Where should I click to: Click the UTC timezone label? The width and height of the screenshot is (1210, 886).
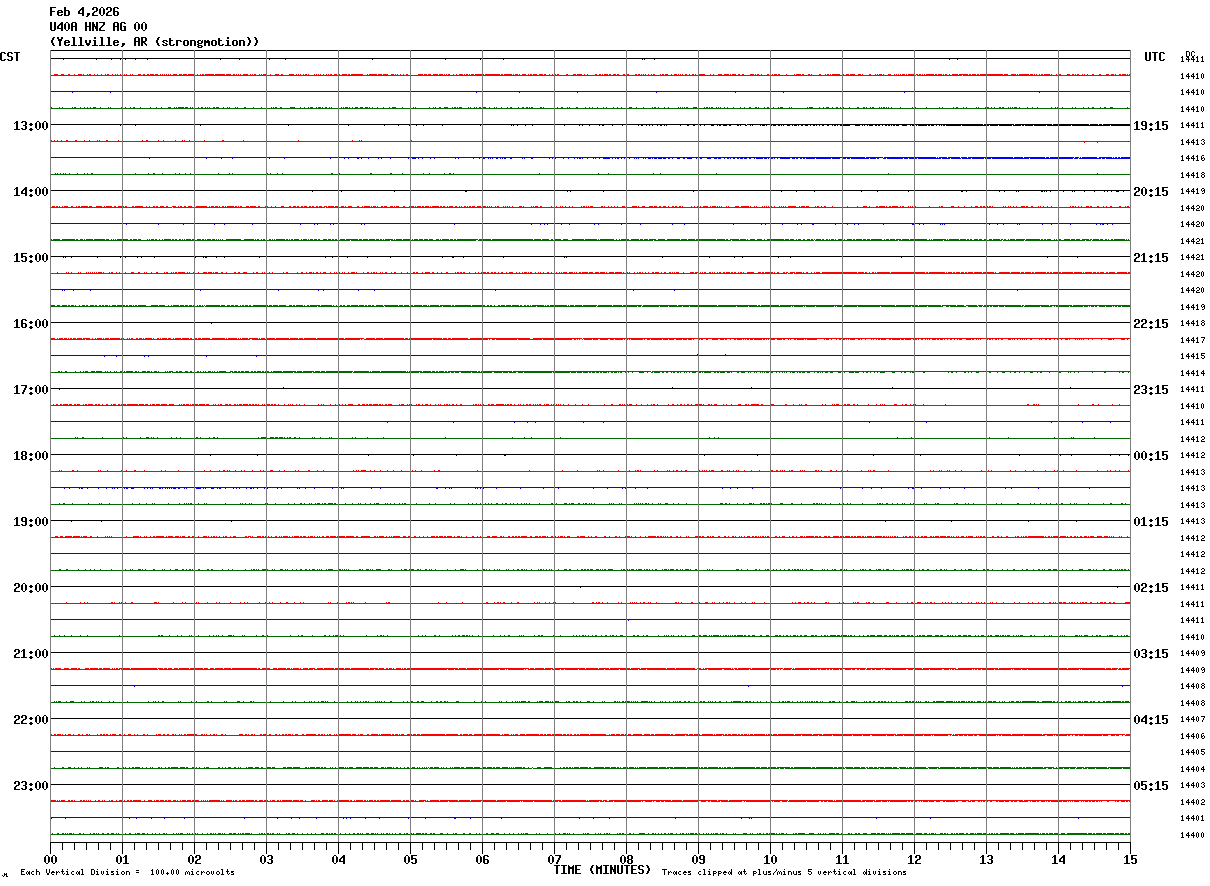click(x=1154, y=57)
